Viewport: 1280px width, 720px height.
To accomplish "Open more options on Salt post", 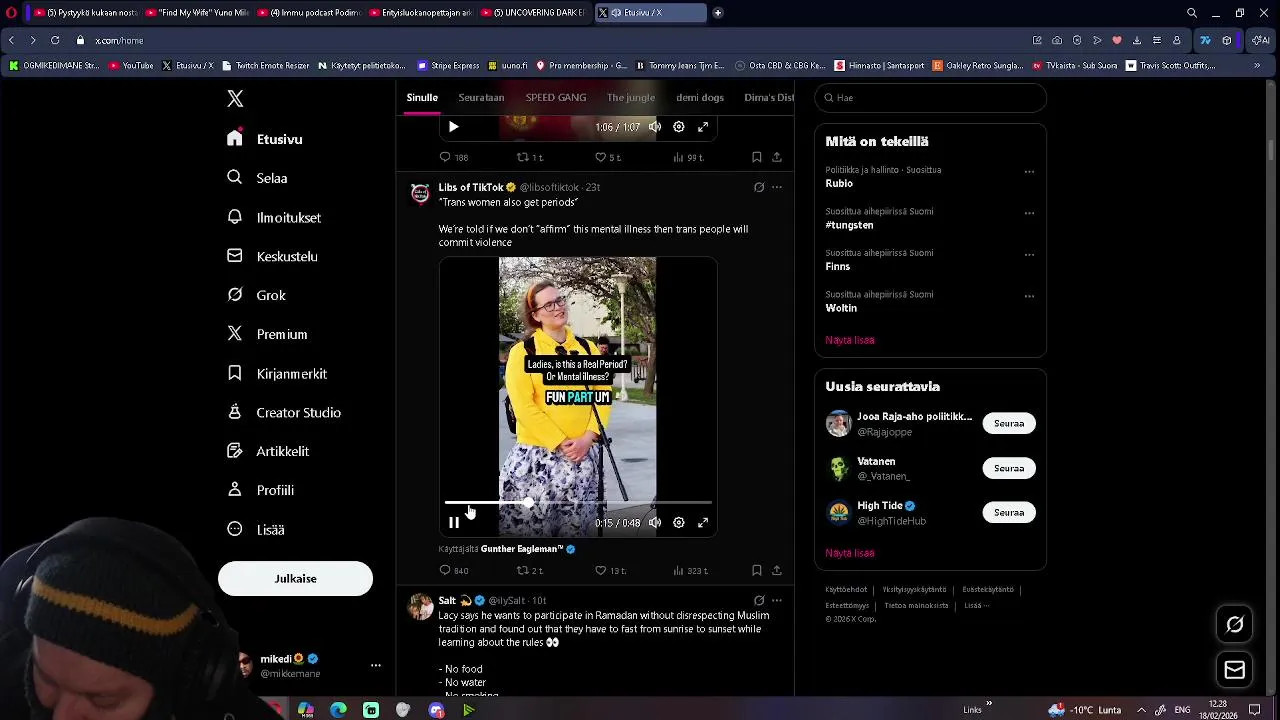I will pos(777,600).
